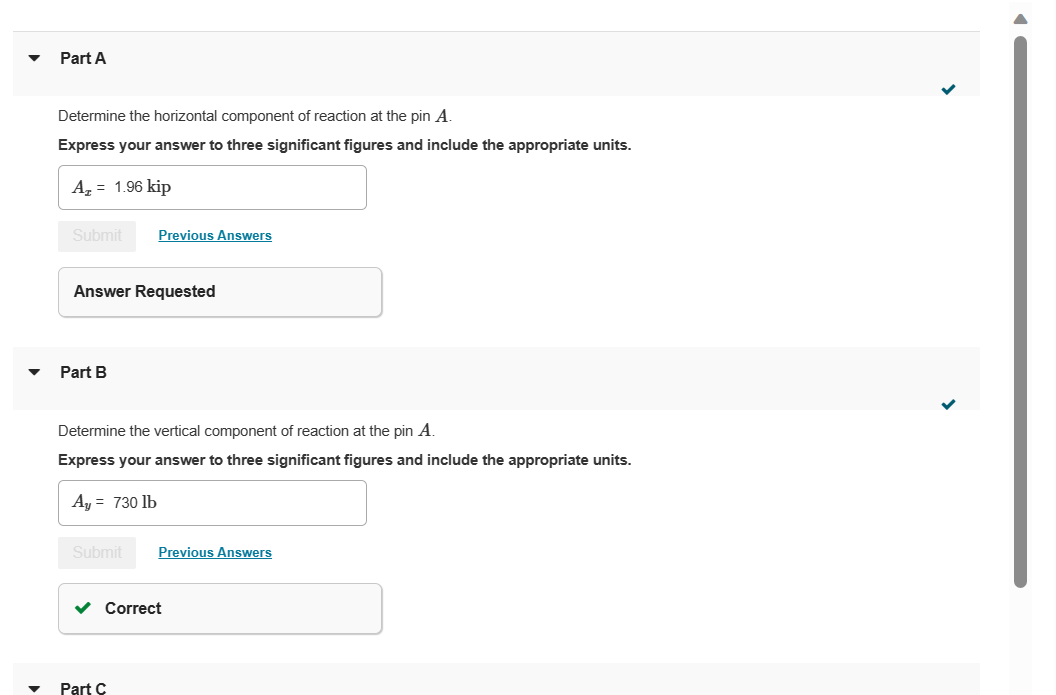
Task: Open Previous Answers for Part A
Action: [x=215, y=235]
